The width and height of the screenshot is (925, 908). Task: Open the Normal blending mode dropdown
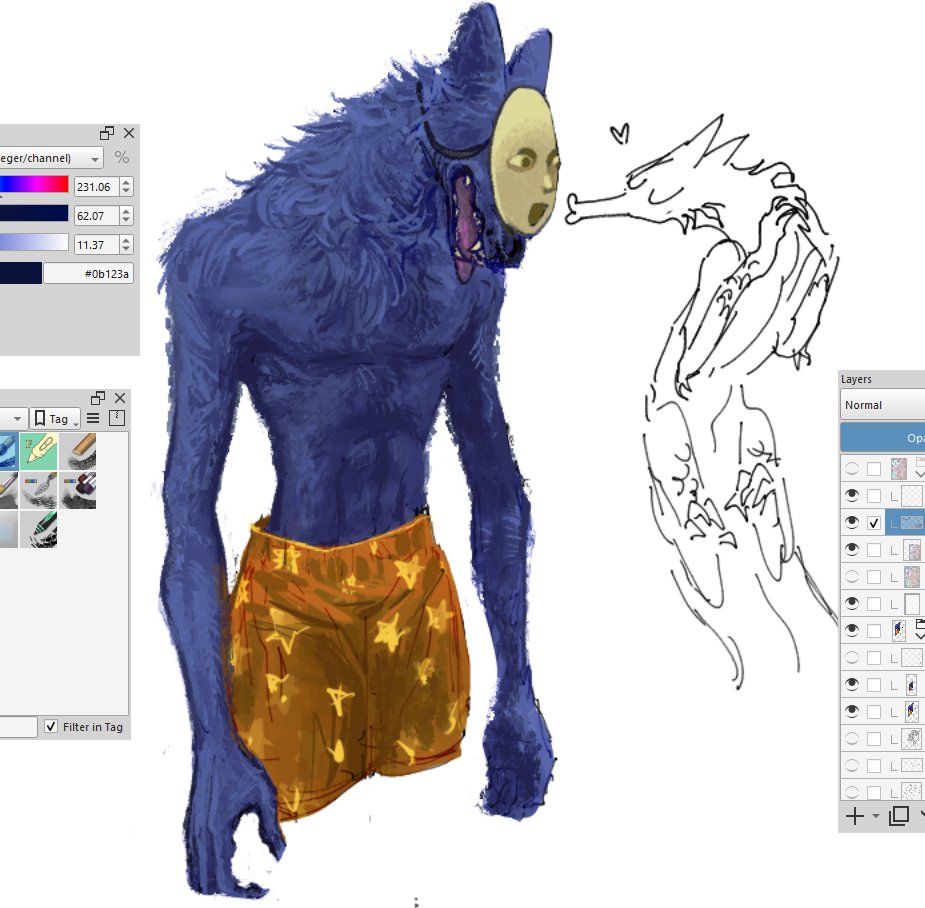pos(882,405)
